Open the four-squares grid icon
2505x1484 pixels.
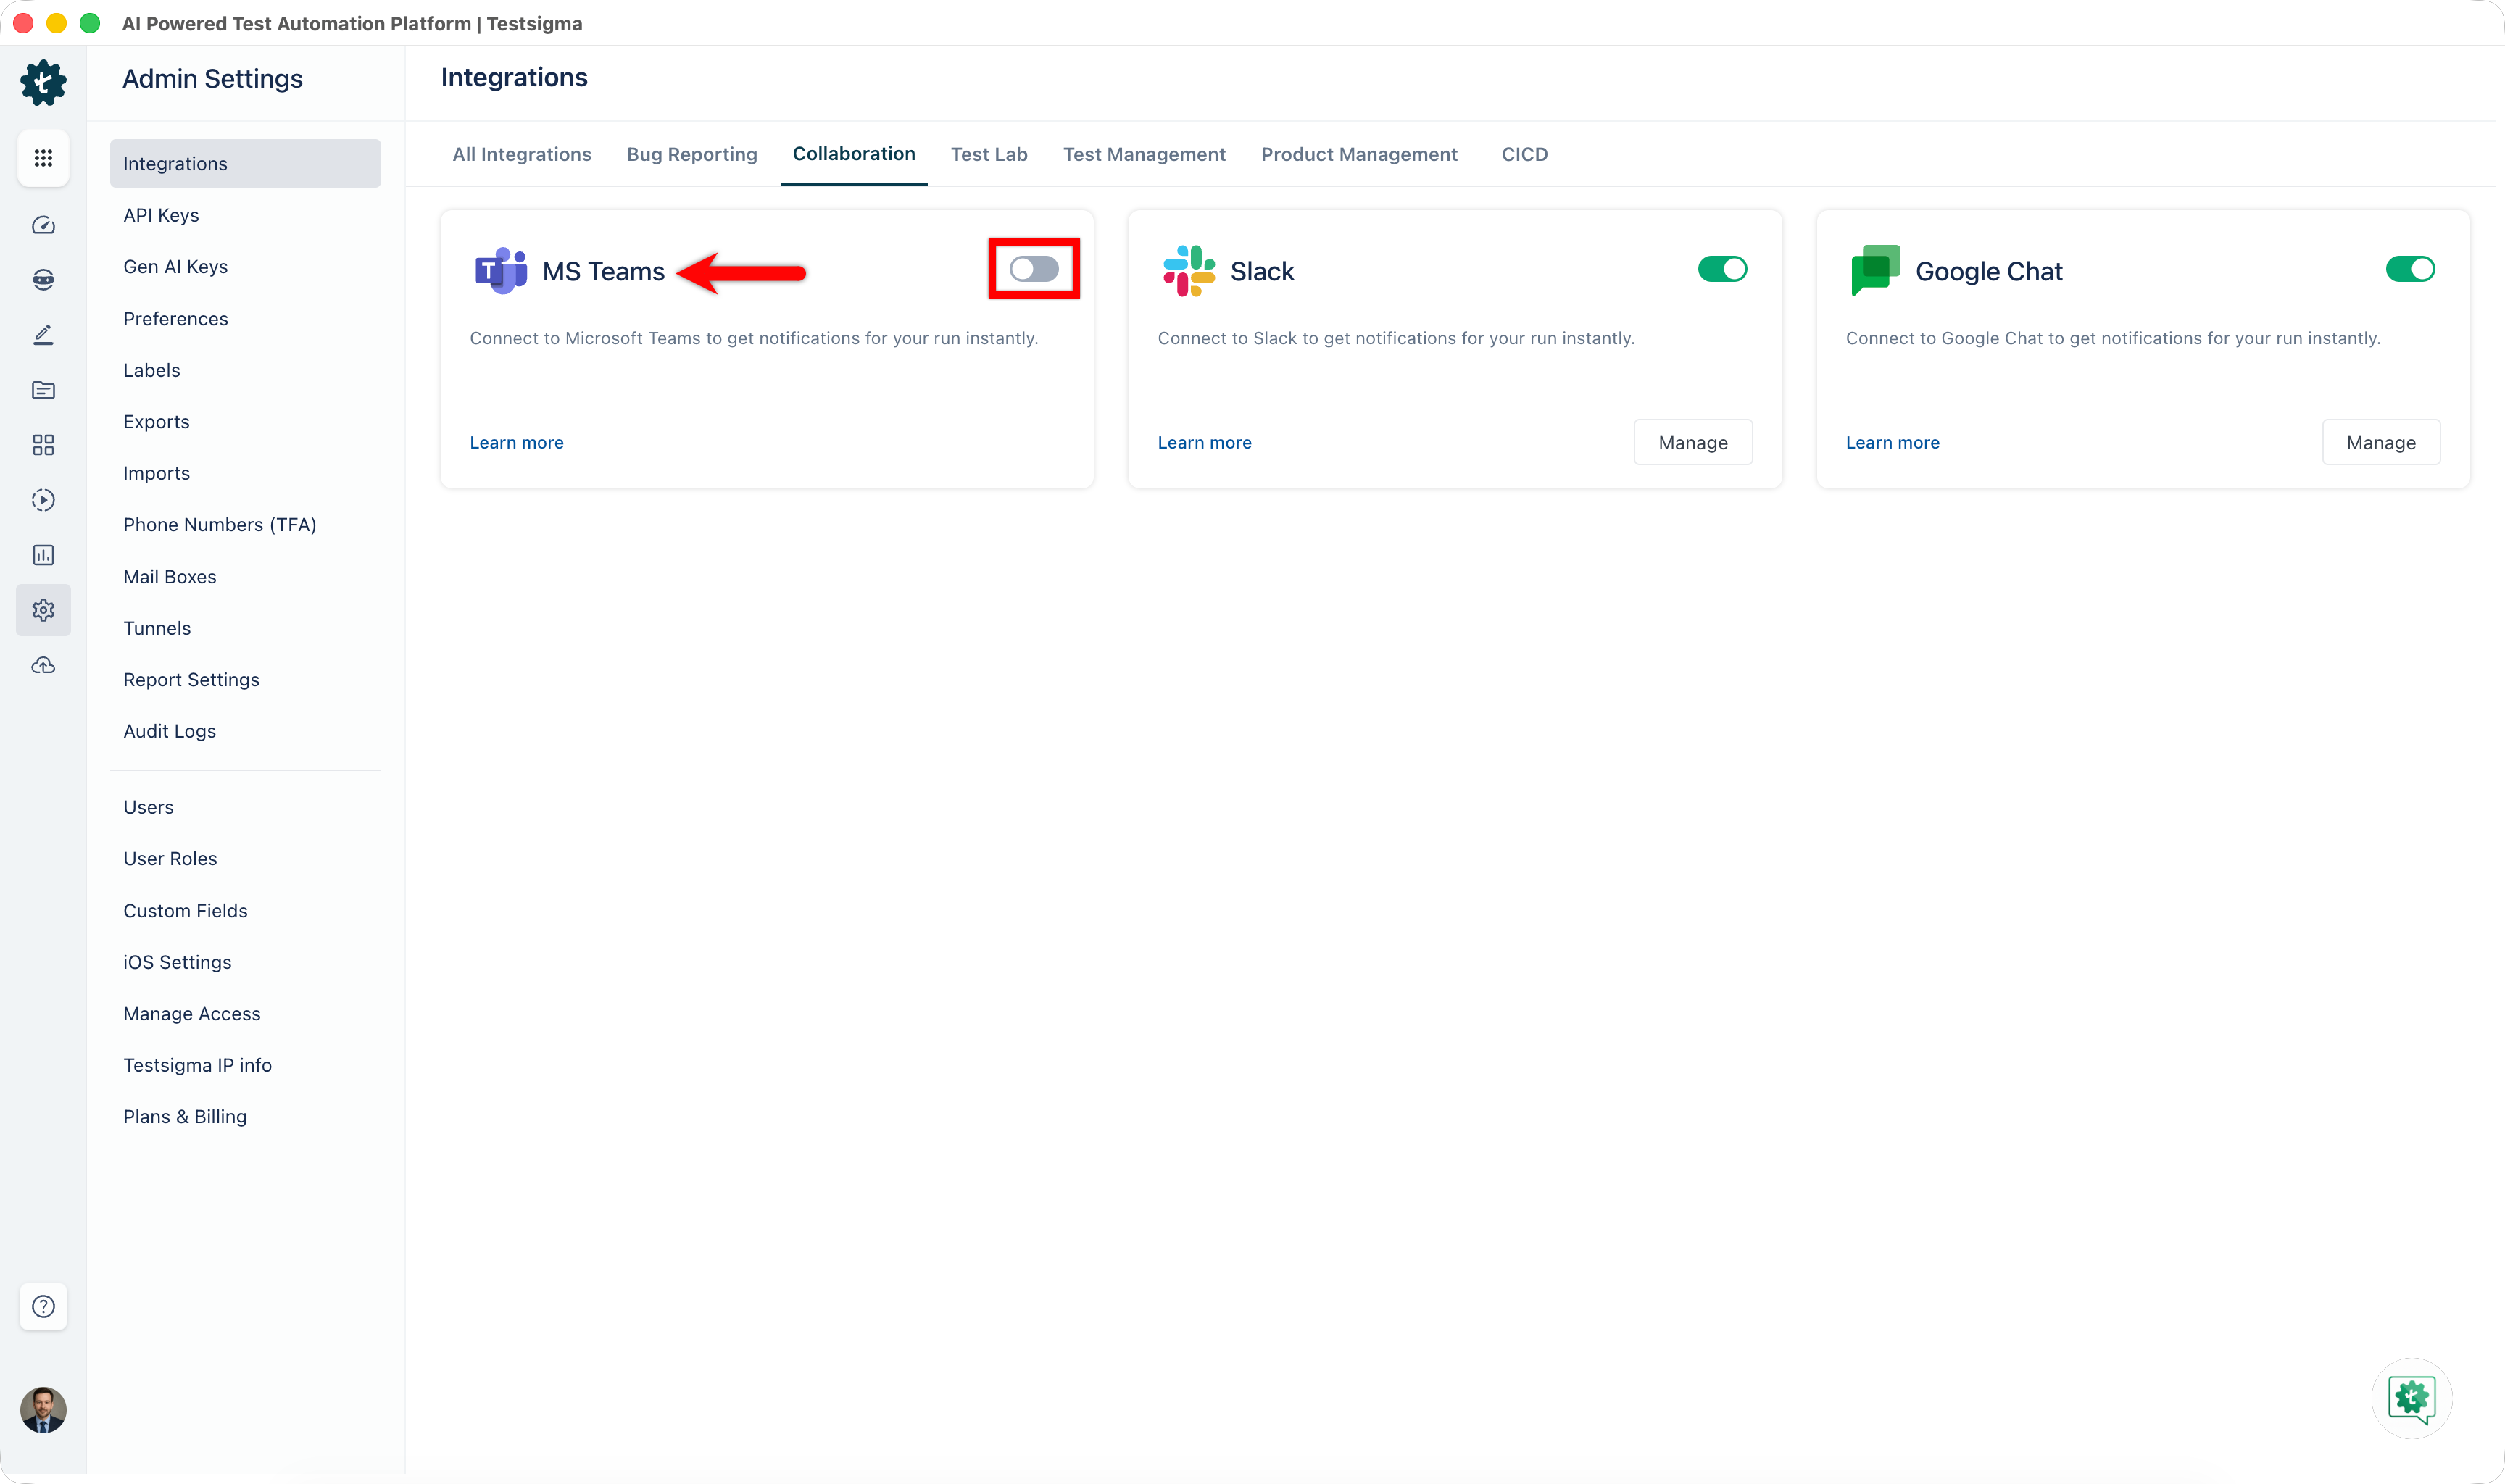tap(43, 445)
